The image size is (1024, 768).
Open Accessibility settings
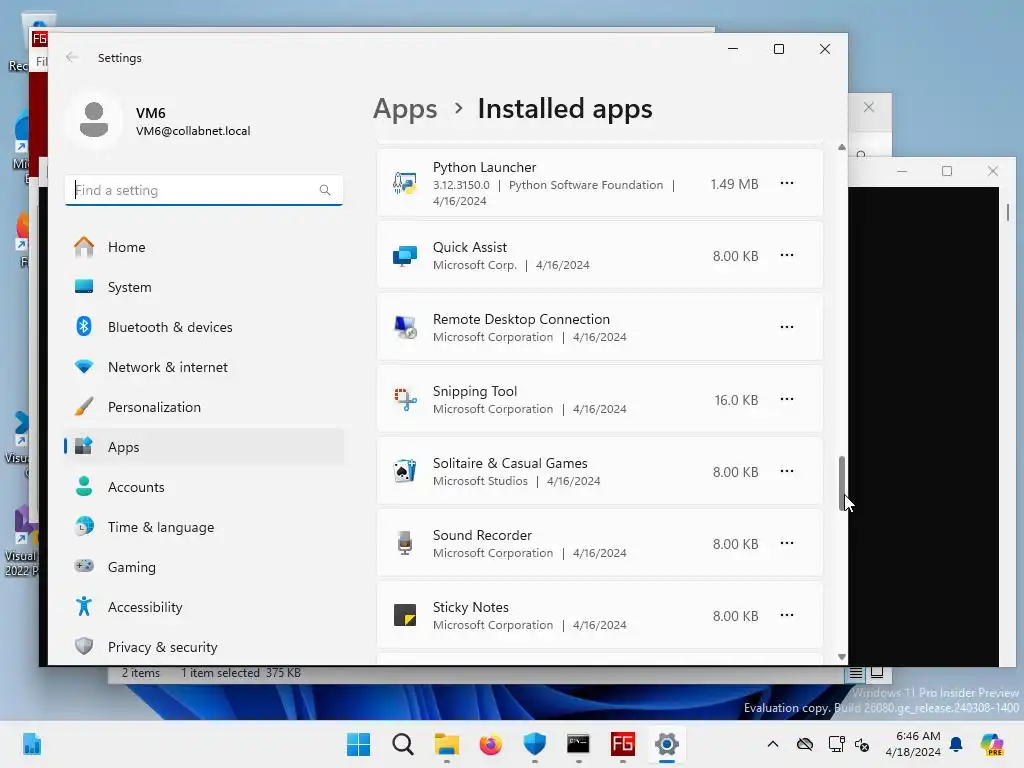(204, 607)
